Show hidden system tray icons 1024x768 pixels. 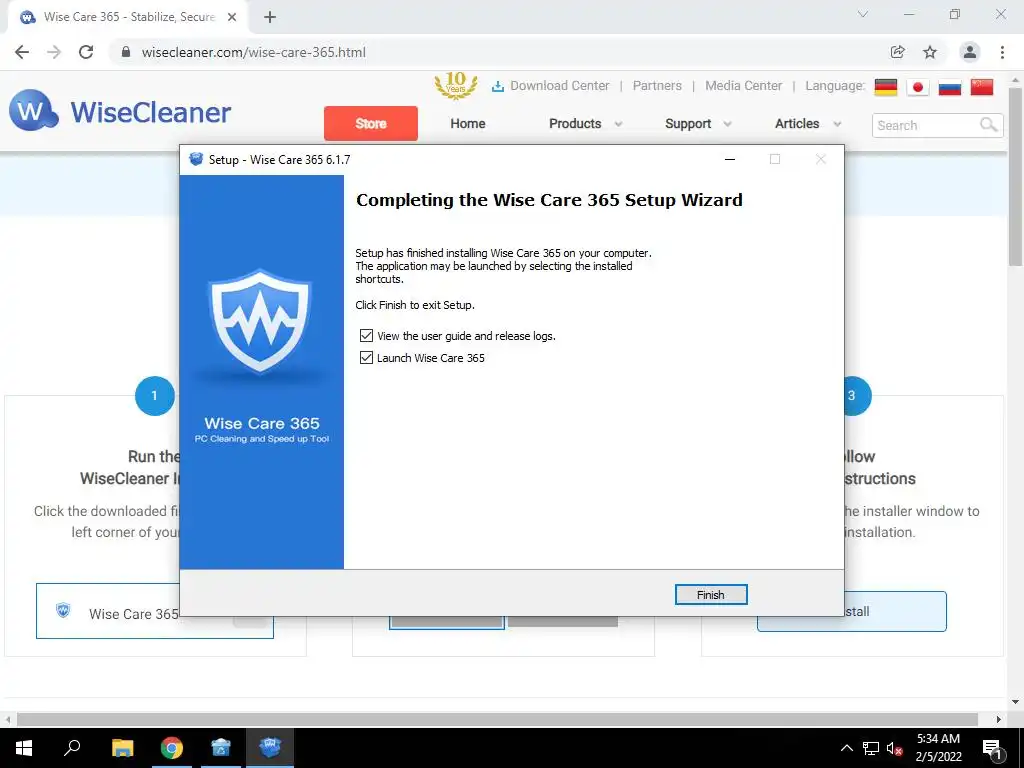coord(846,748)
